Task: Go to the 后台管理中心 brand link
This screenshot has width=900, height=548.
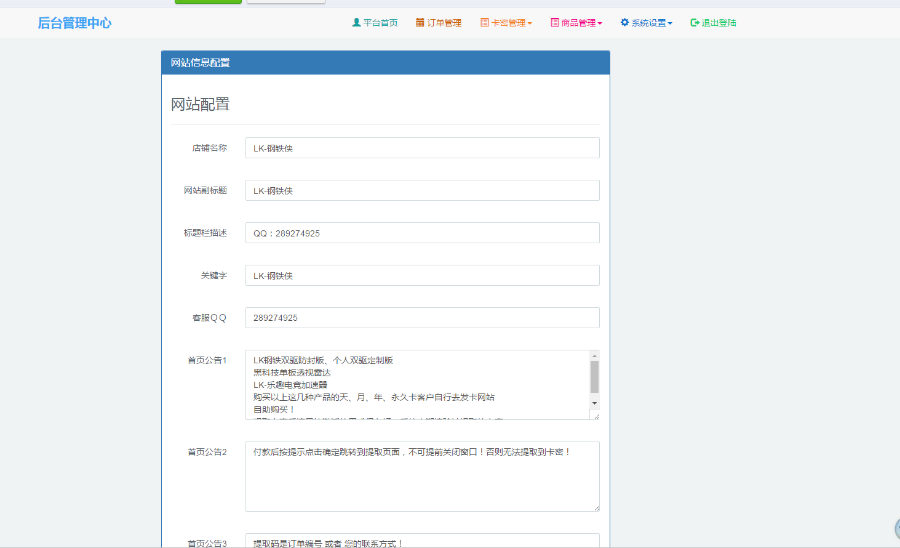Action: pos(75,23)
